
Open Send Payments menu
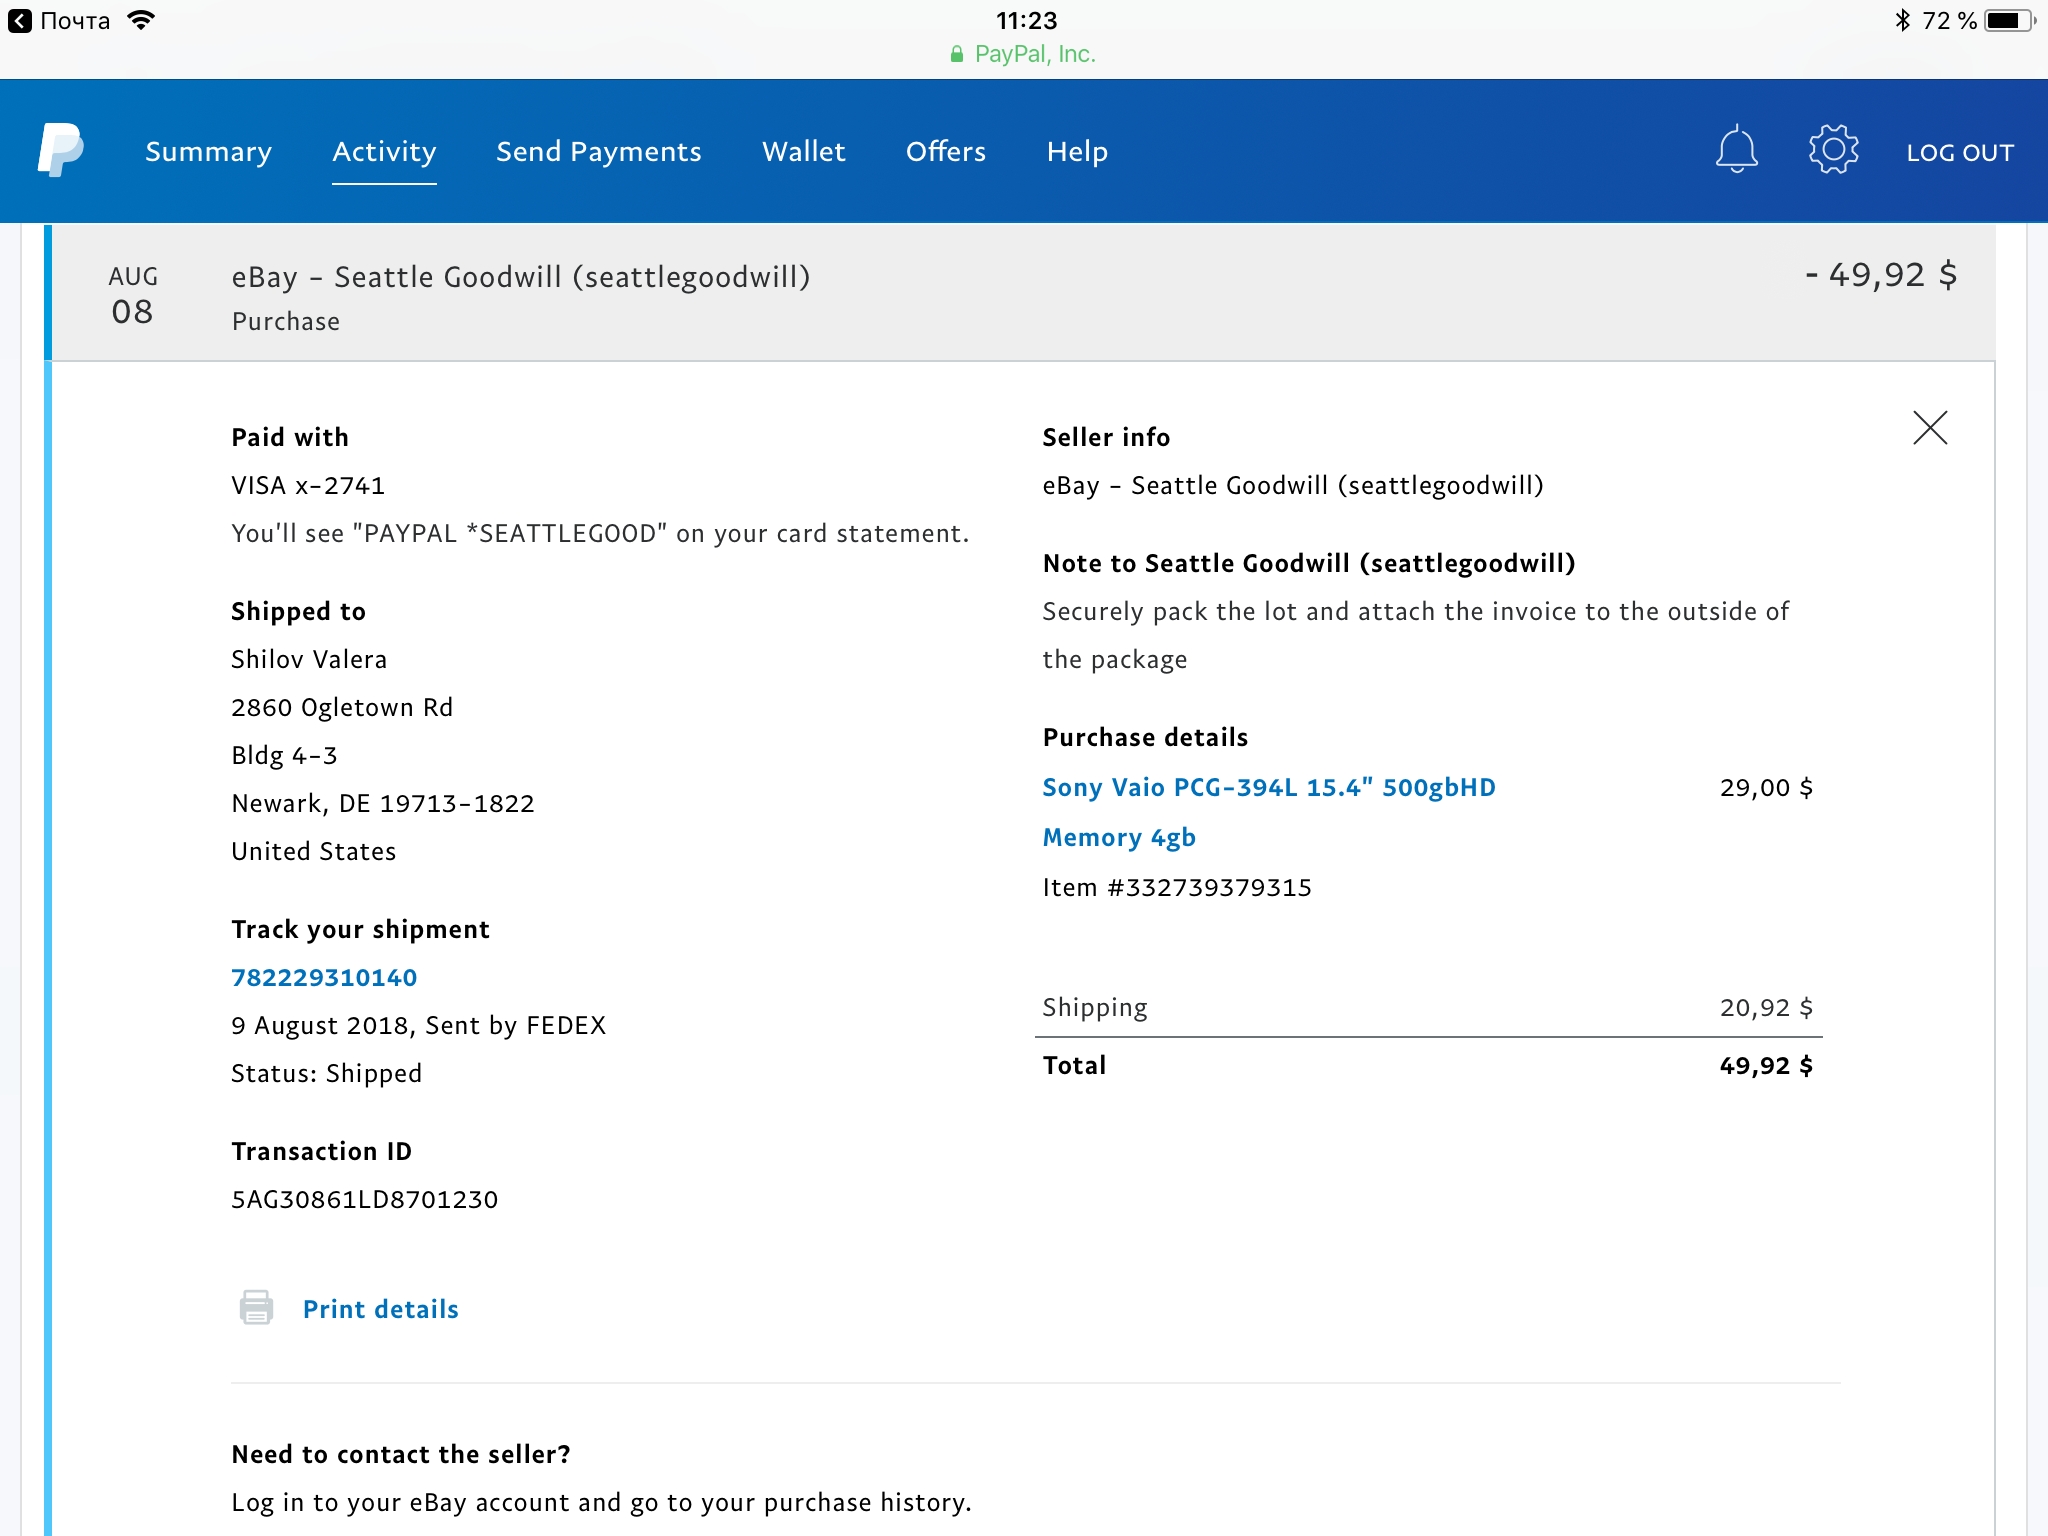coord(599,152)
